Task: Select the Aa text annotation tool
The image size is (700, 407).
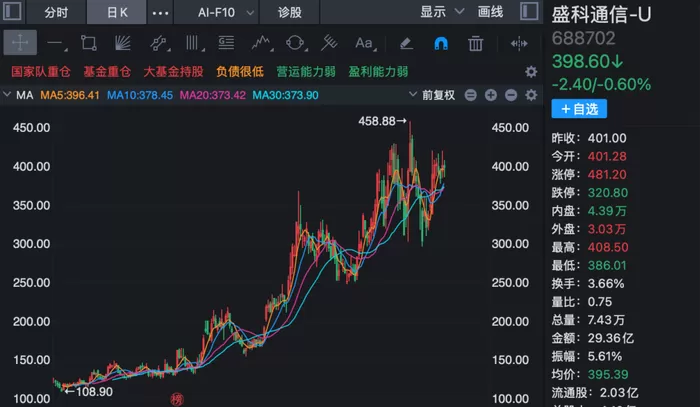Action: coord(366,43)
